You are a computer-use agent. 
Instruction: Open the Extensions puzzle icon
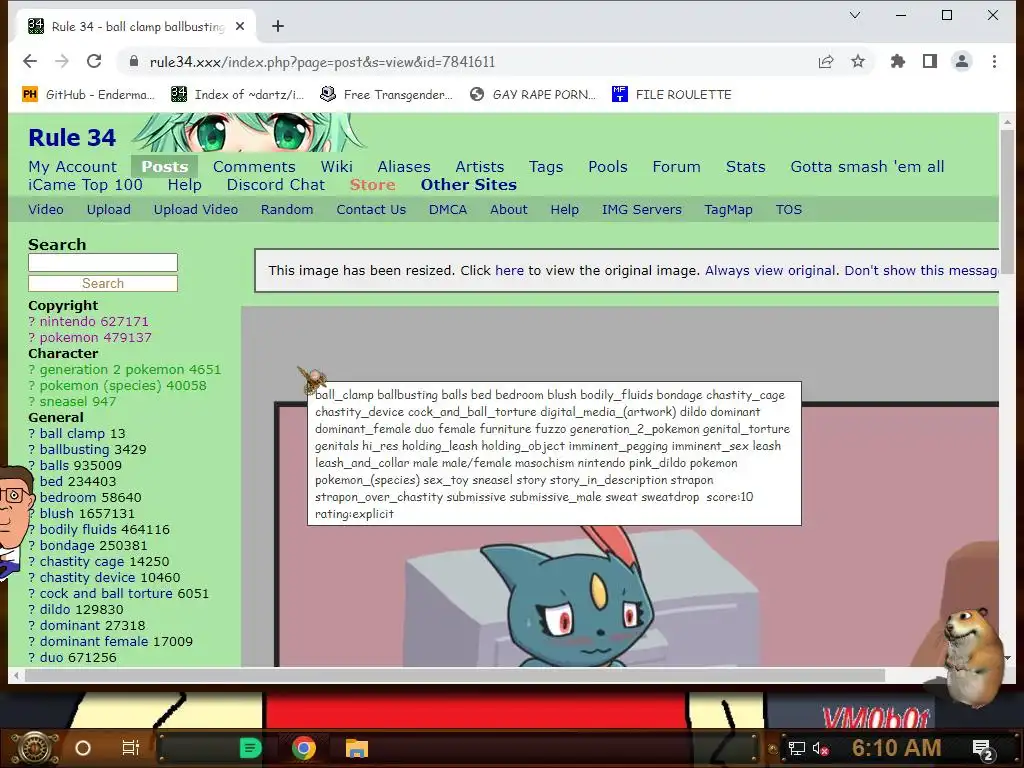click(x=898, y=61)
